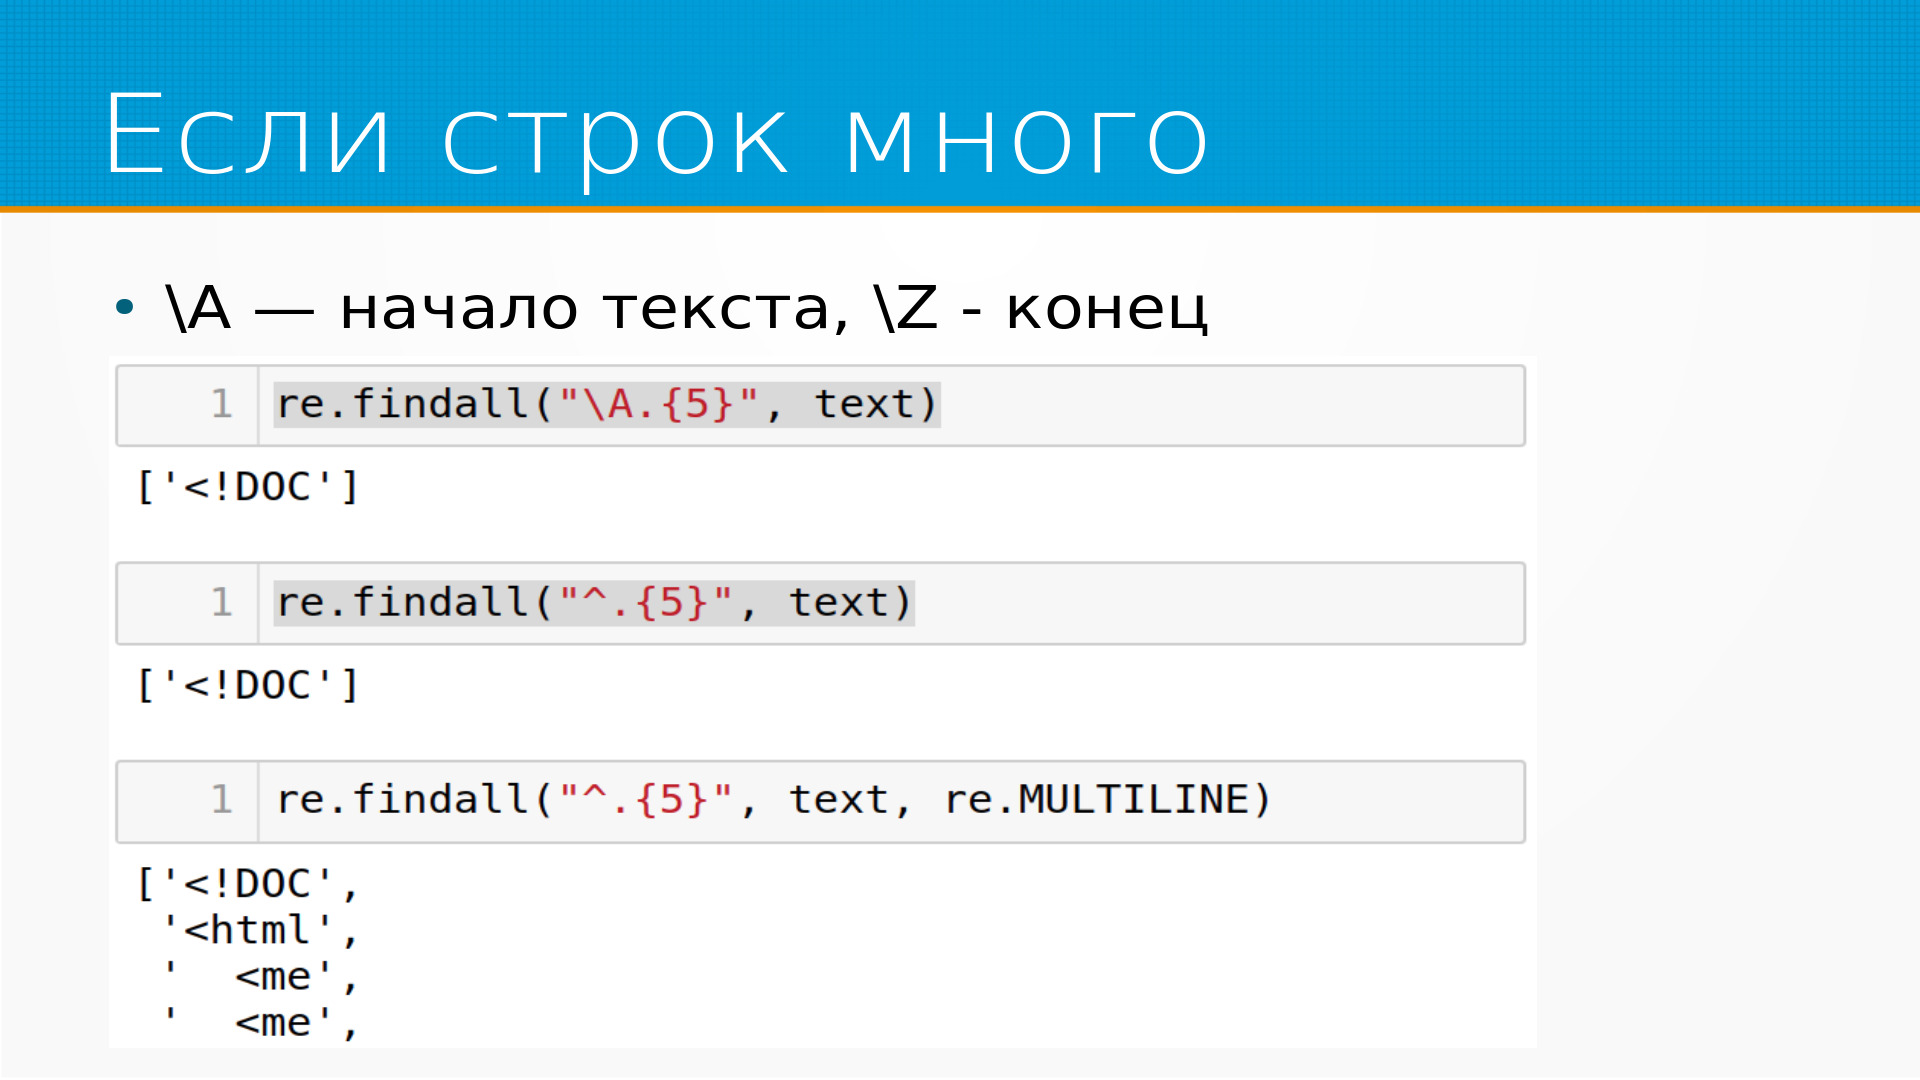This screenshot has height=1080, width=1920.
Task: Click the second output ['<!DOC']
Action: tap(247, 686)
